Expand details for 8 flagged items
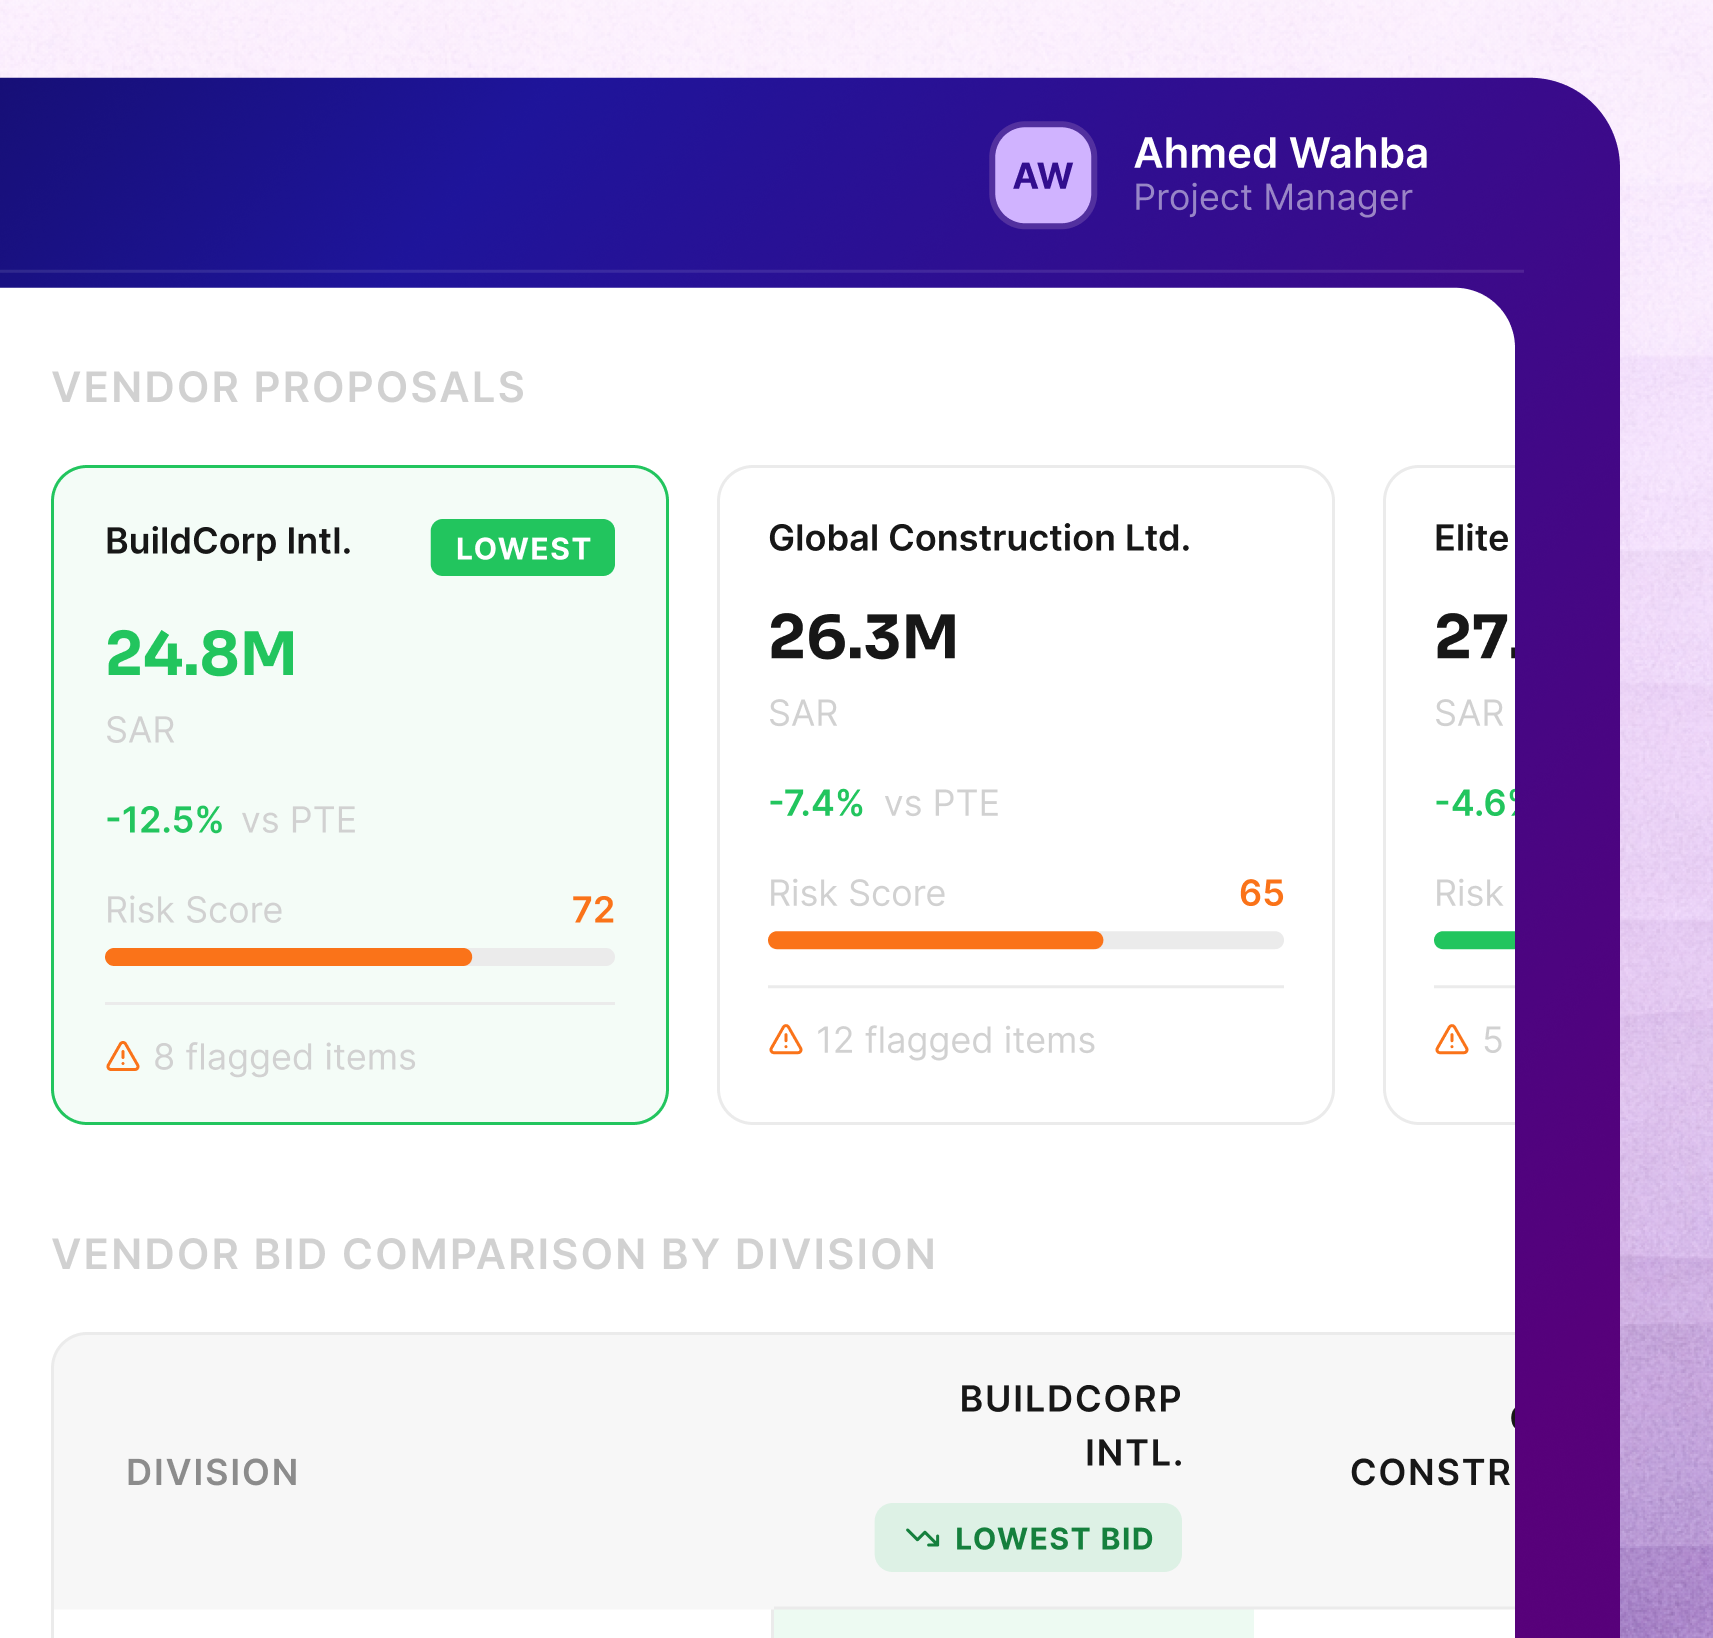 click(285, 1056)
